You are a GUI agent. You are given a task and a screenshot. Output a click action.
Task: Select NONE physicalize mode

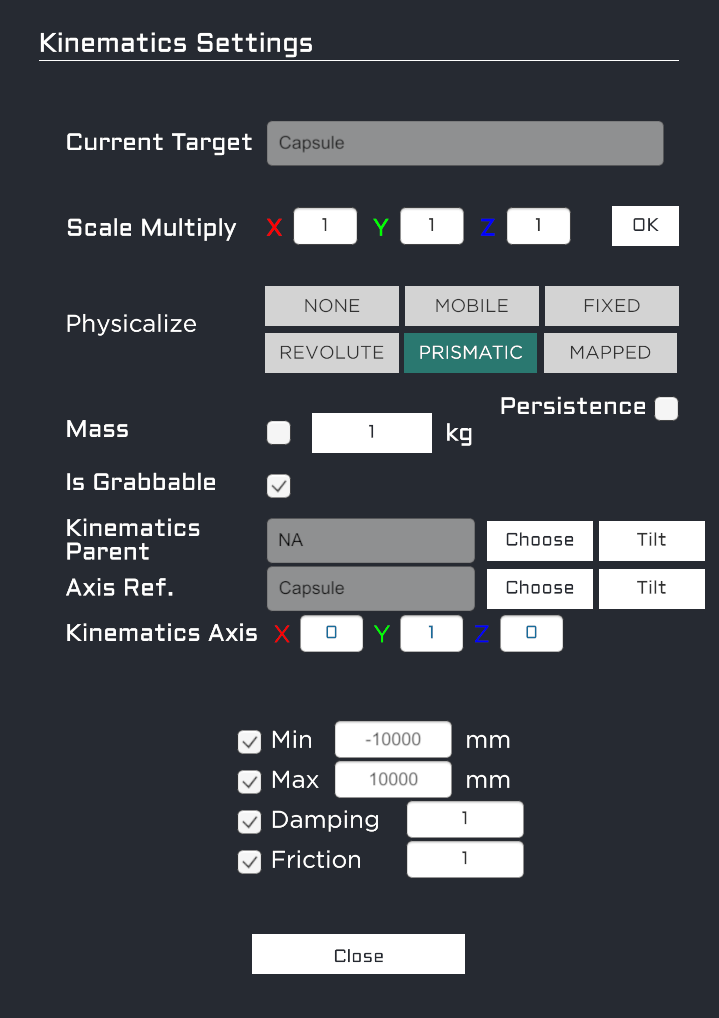click(x=332, y=306)
